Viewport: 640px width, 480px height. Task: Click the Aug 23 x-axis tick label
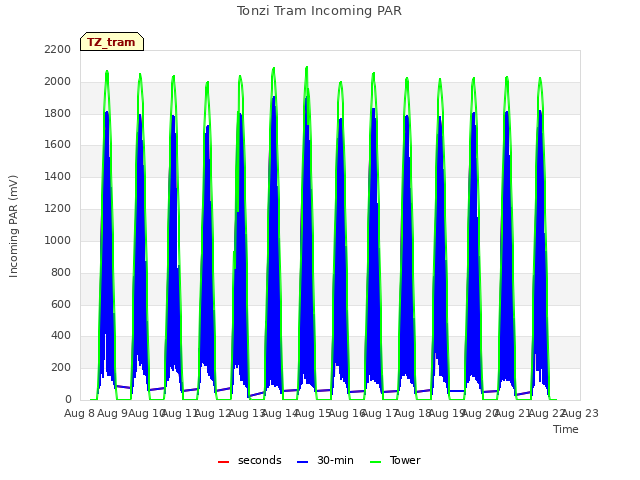[580, 413]
